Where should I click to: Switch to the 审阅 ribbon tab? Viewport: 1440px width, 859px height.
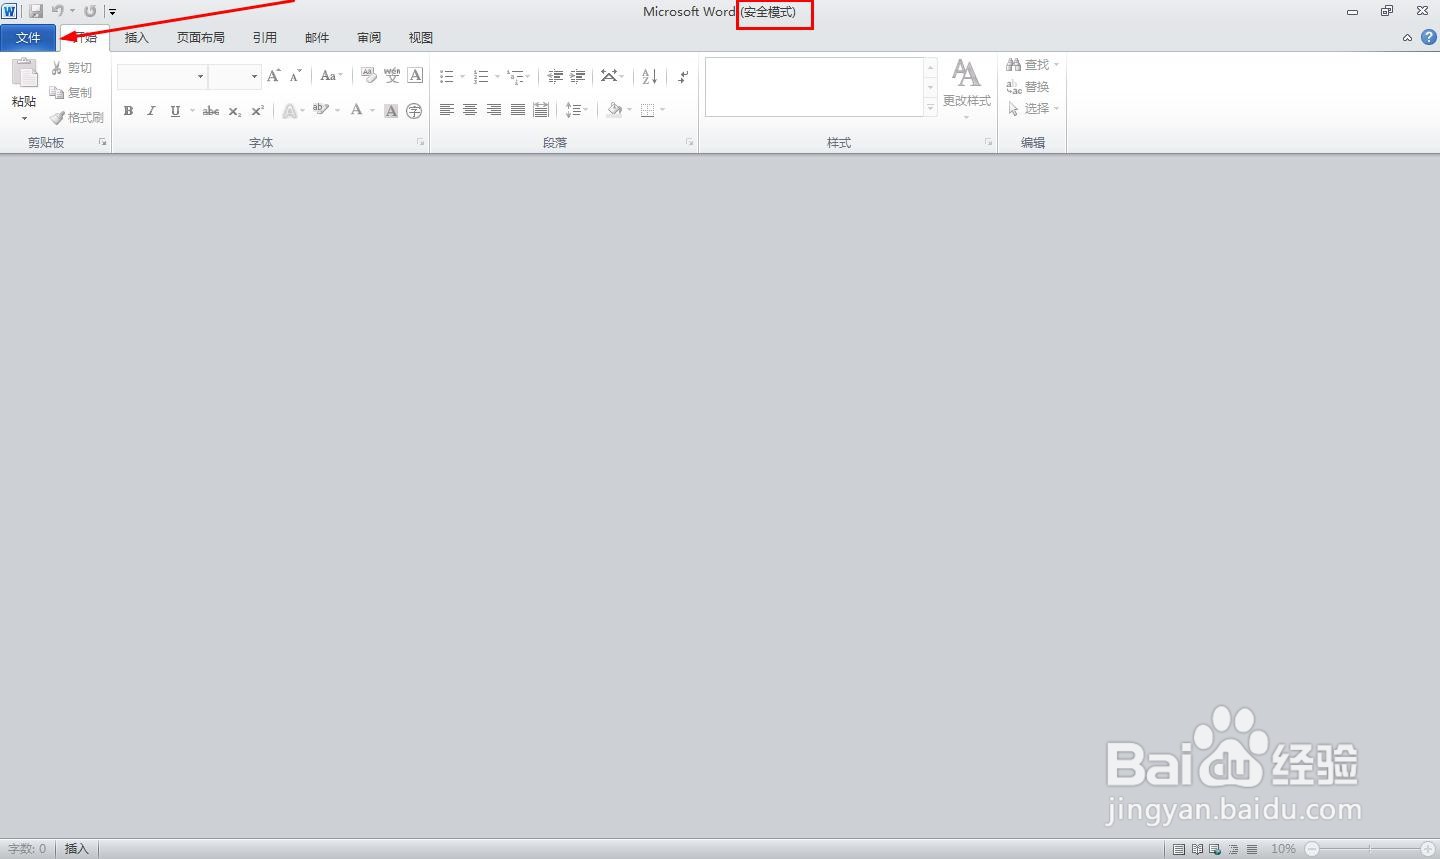[x=369, y=38]
